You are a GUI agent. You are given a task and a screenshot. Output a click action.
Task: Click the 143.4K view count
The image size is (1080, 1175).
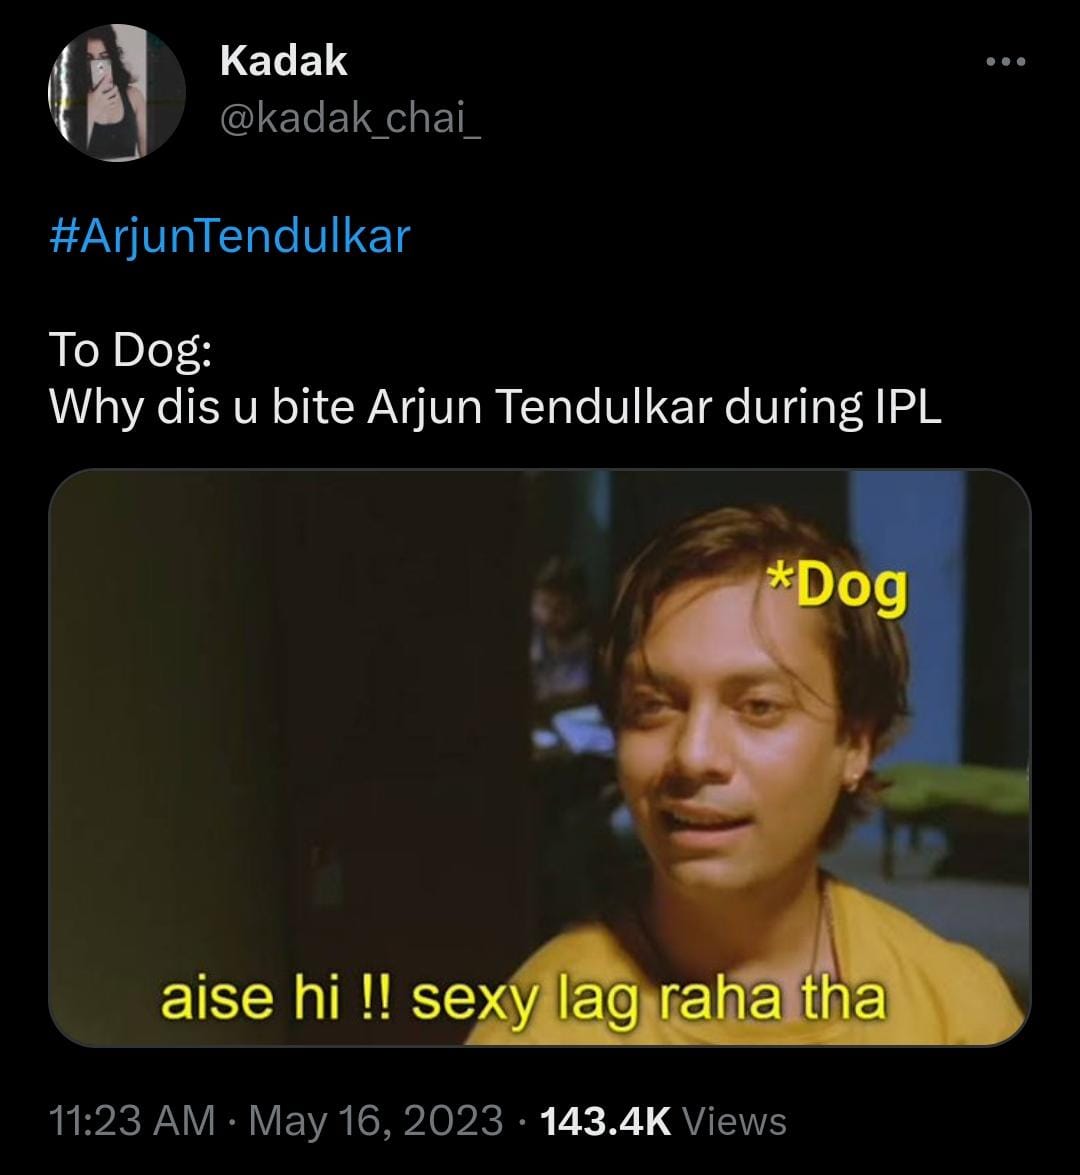[605, 1120]
